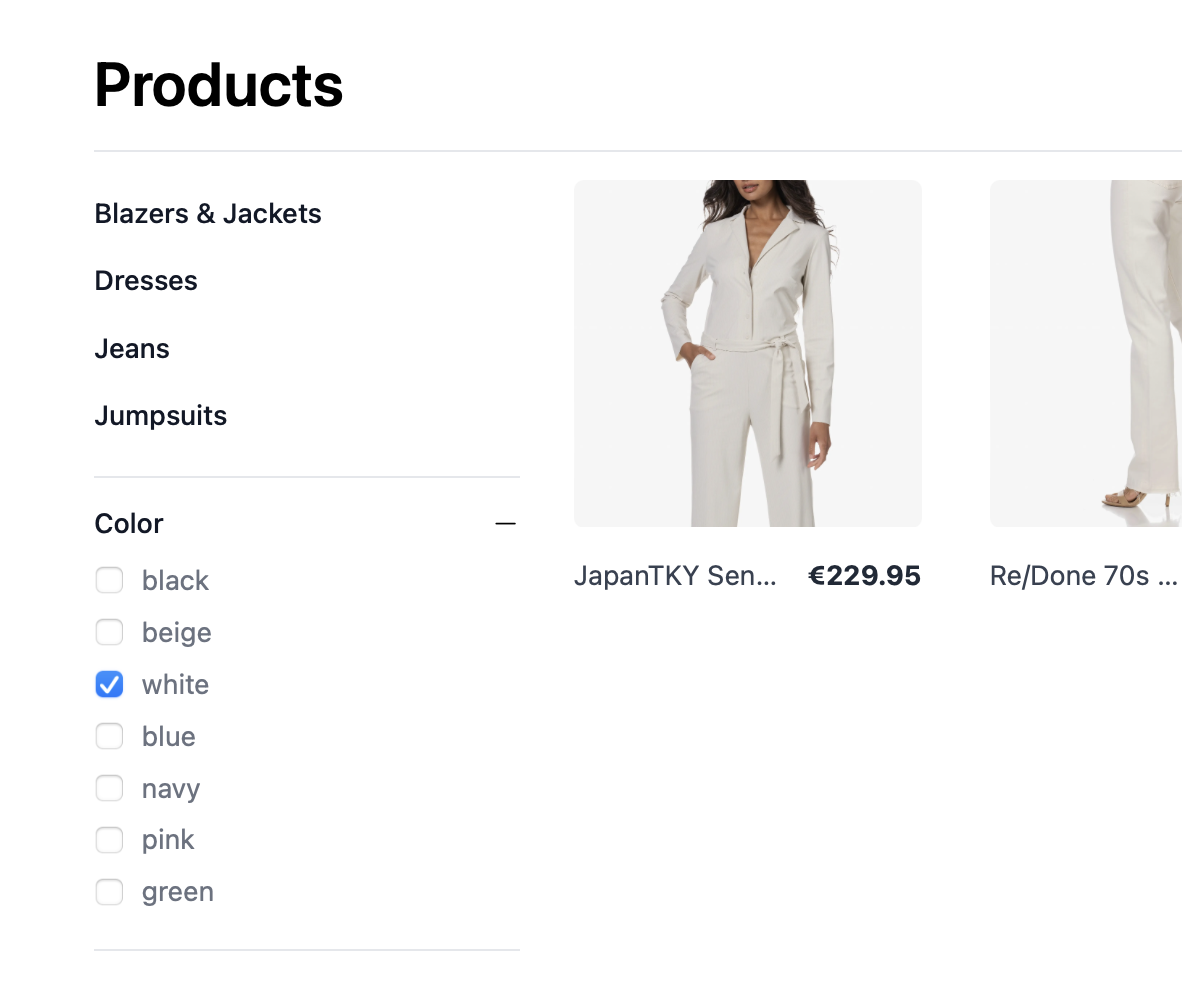Collapse the Color filter using minus icon
1182x1004 pixels.
[506, 524]
